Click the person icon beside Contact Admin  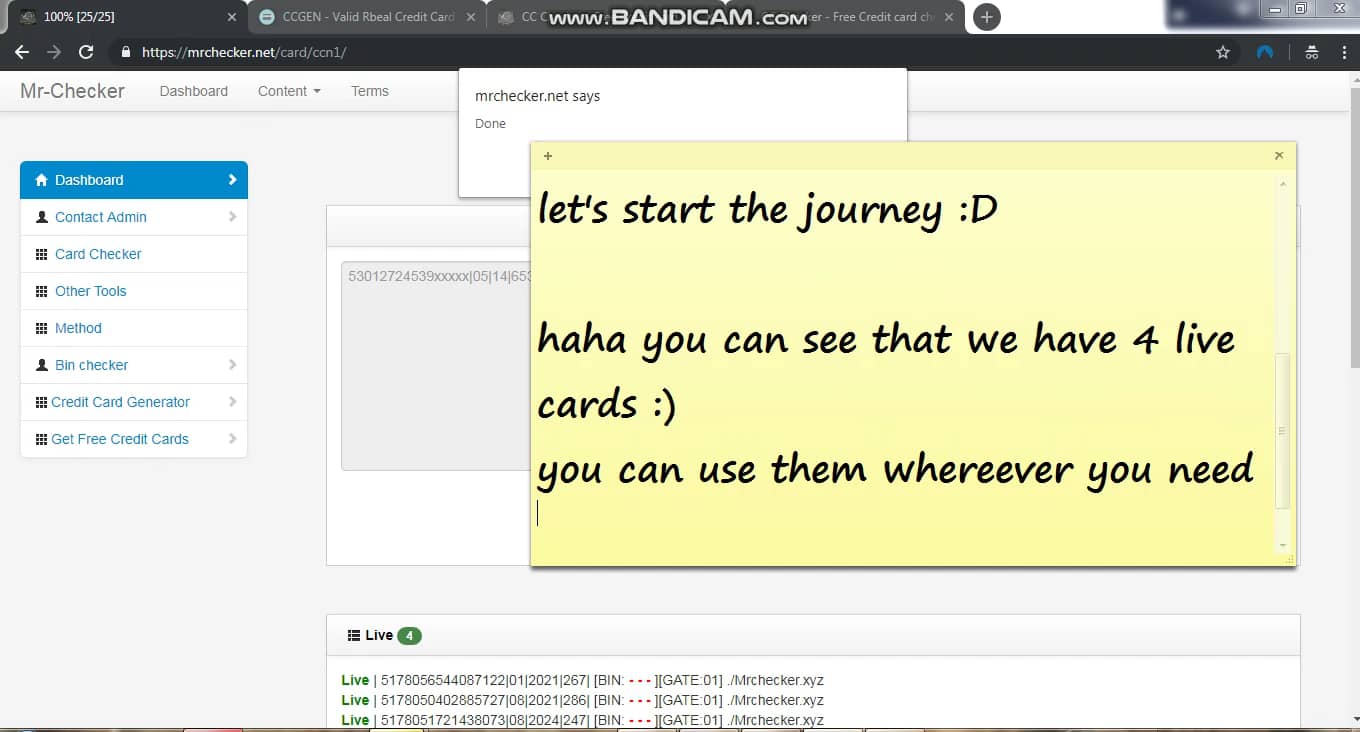(42, 217)
